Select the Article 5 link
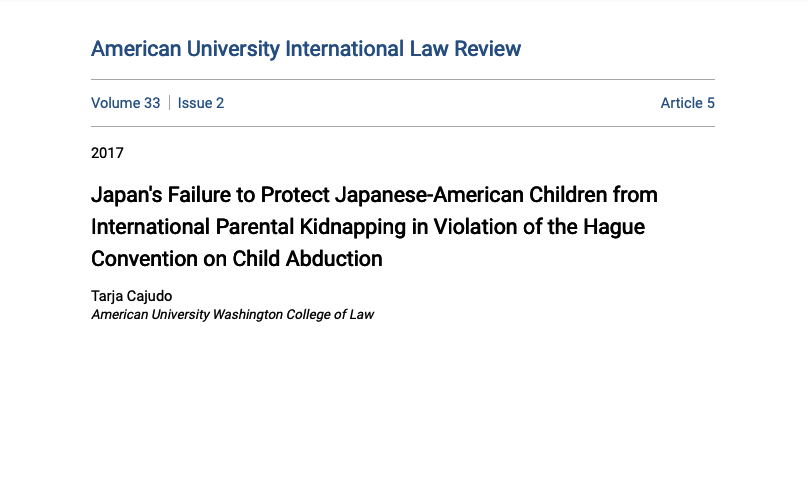The width and height of the screenshot is (808, 497). coord(687,103)
